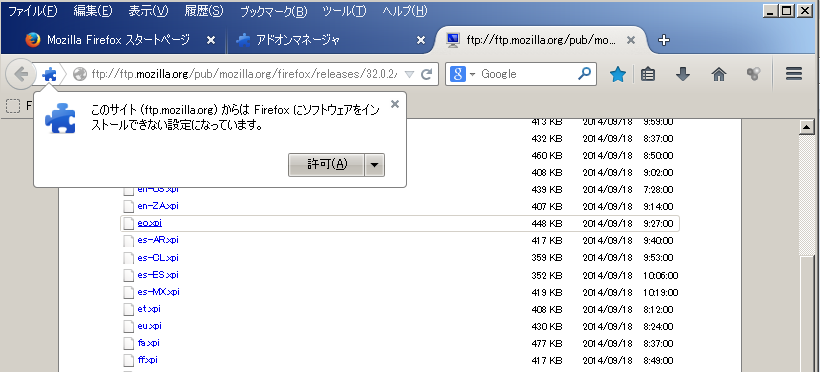
Task: Close the Mozilla Firefox スタートページ tab
Action: (x=211, y=40)
